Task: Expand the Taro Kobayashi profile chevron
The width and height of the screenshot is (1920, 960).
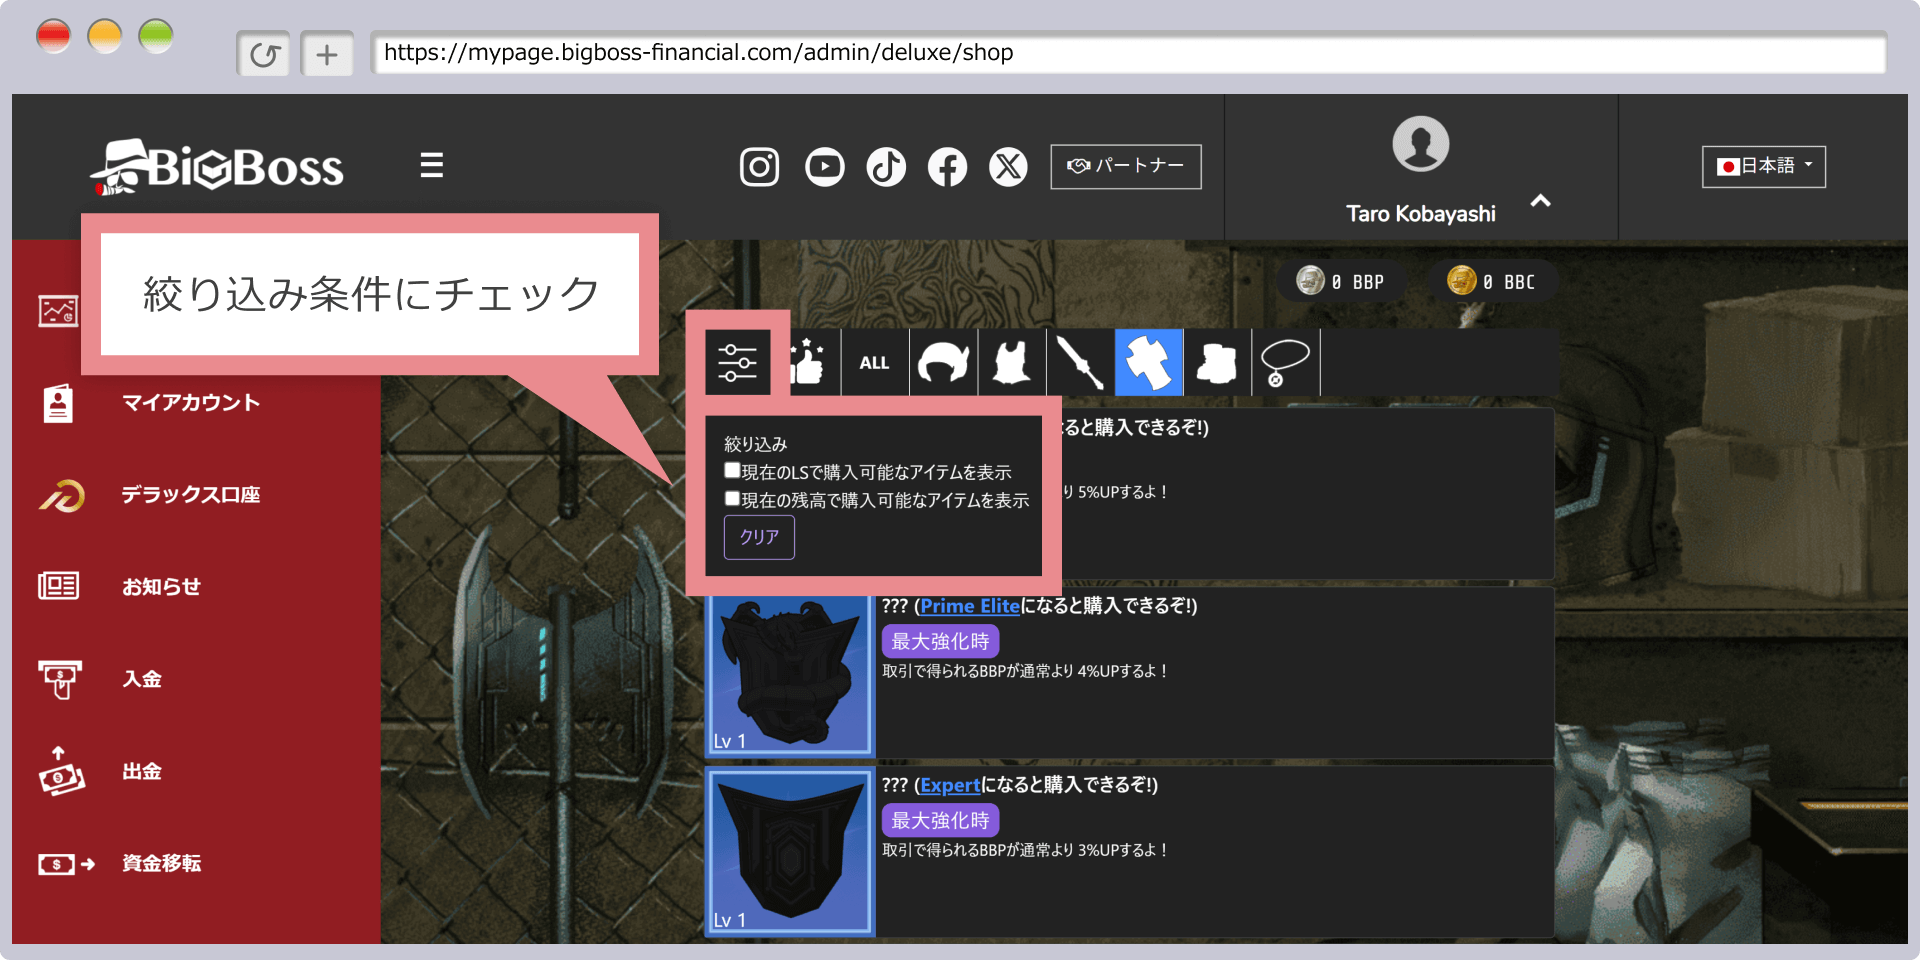Action: pos(1540,201)
